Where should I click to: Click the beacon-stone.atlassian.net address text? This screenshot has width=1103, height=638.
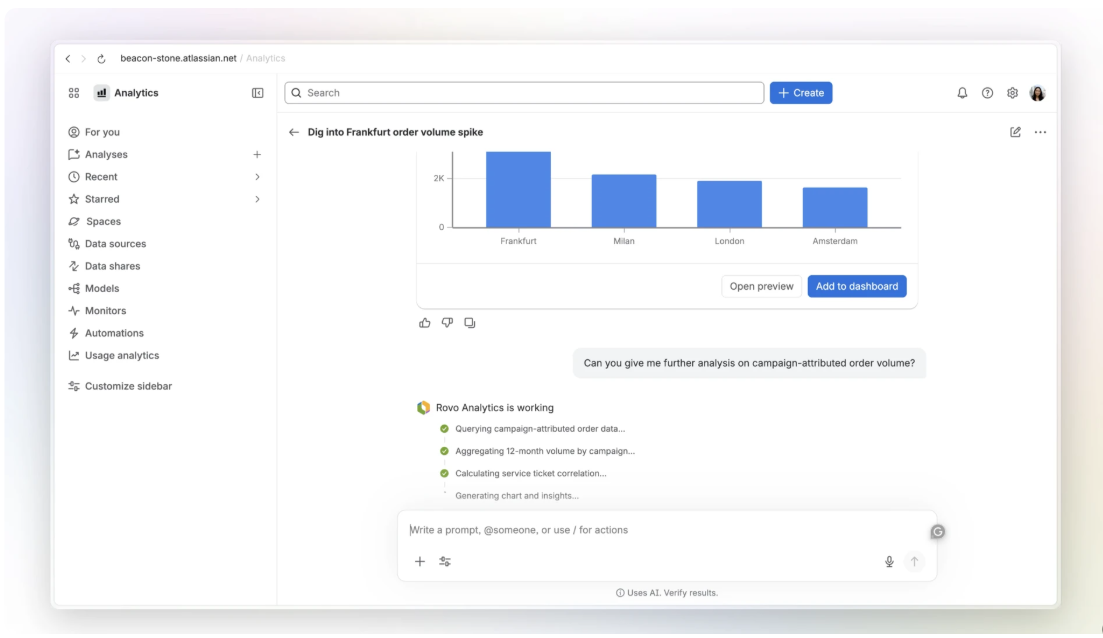click(x=178, y=58)
